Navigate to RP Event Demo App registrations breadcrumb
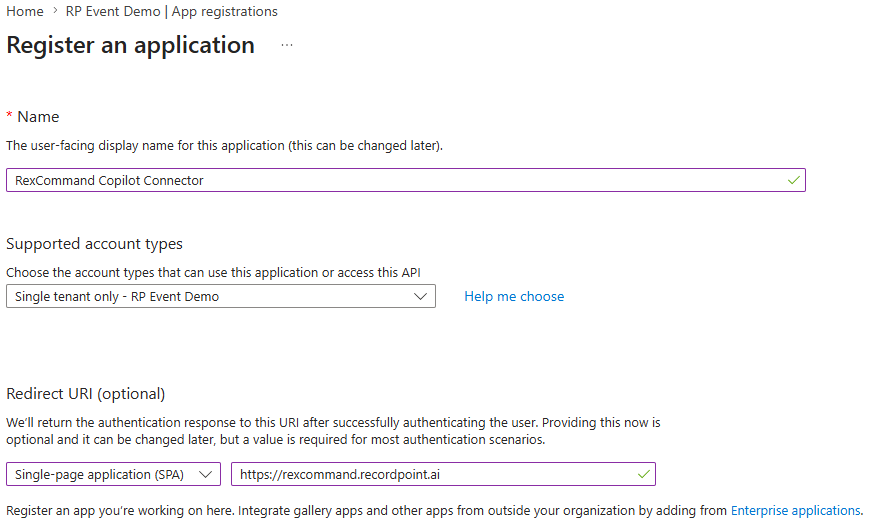This screenshot has height=522, width=871. (x=171, y=12)
